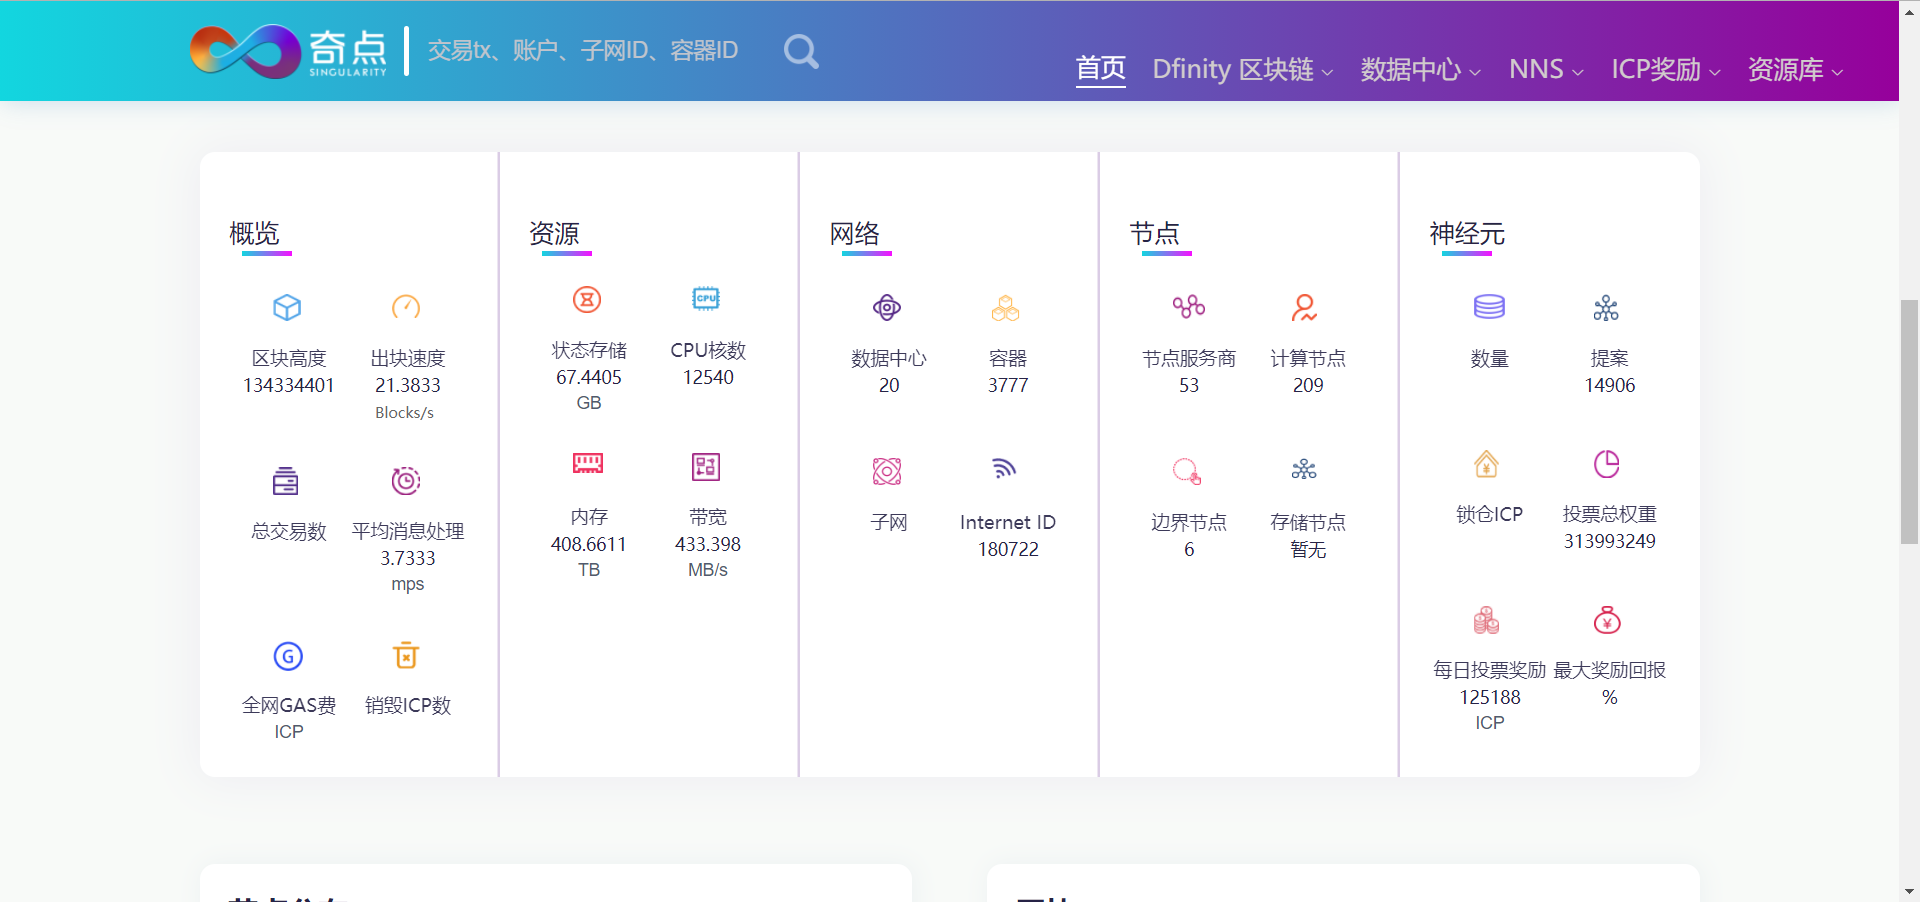Click the 锁仓ICP locked ICP icon
1920x902 pixels.
[x=1488, y=464]
